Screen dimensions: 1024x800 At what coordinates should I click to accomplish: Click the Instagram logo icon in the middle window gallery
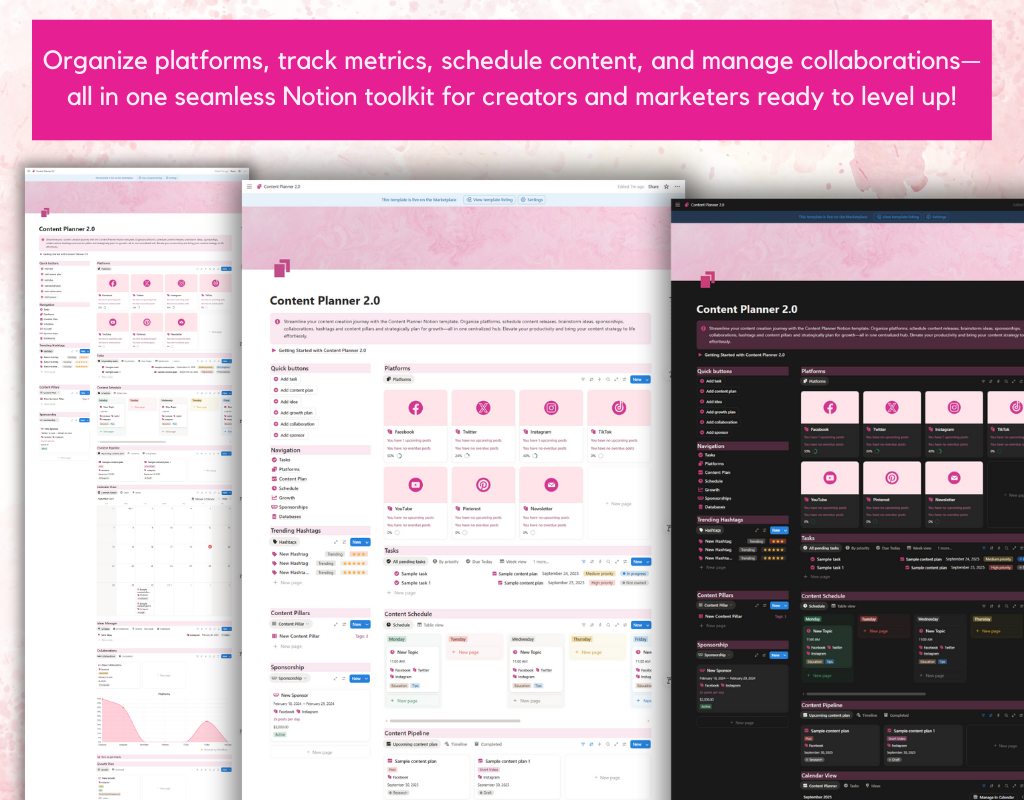(x=551, y=408)
